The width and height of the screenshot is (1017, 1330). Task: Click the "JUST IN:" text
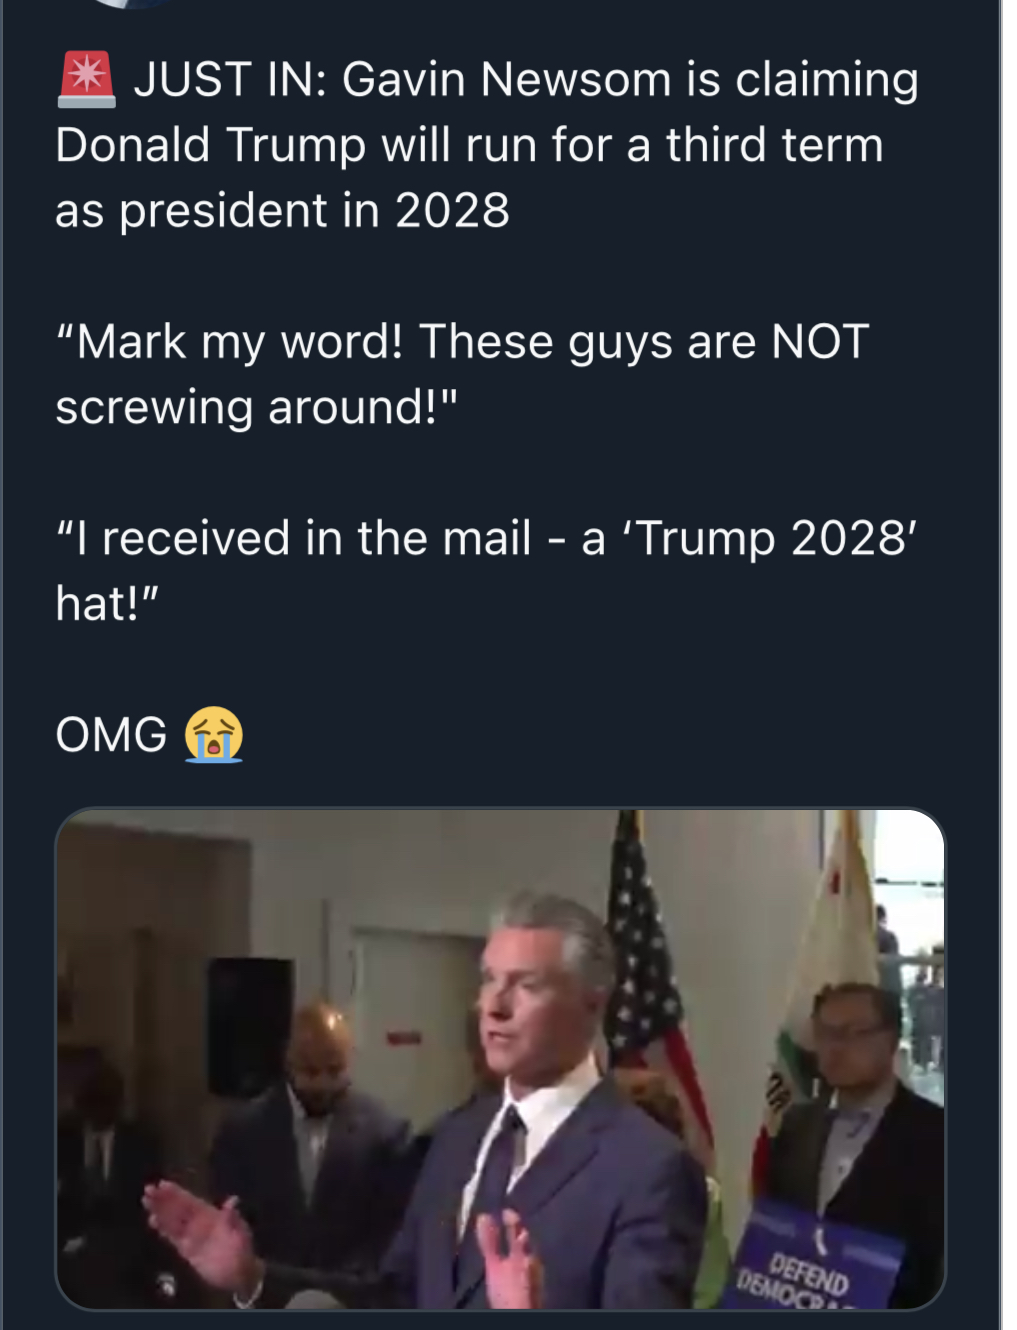point(230,80)
